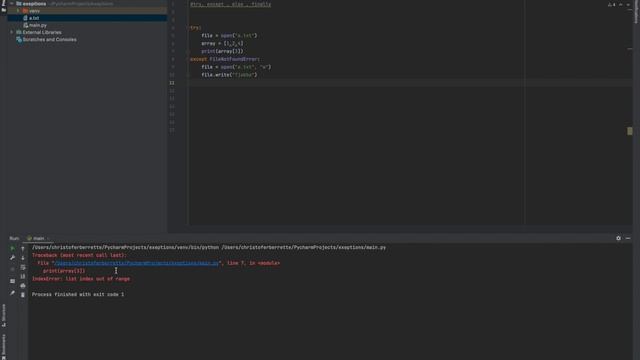640x360 pixels.
Task: Select the main tab in the Run panel
Action: pos(38,238)
